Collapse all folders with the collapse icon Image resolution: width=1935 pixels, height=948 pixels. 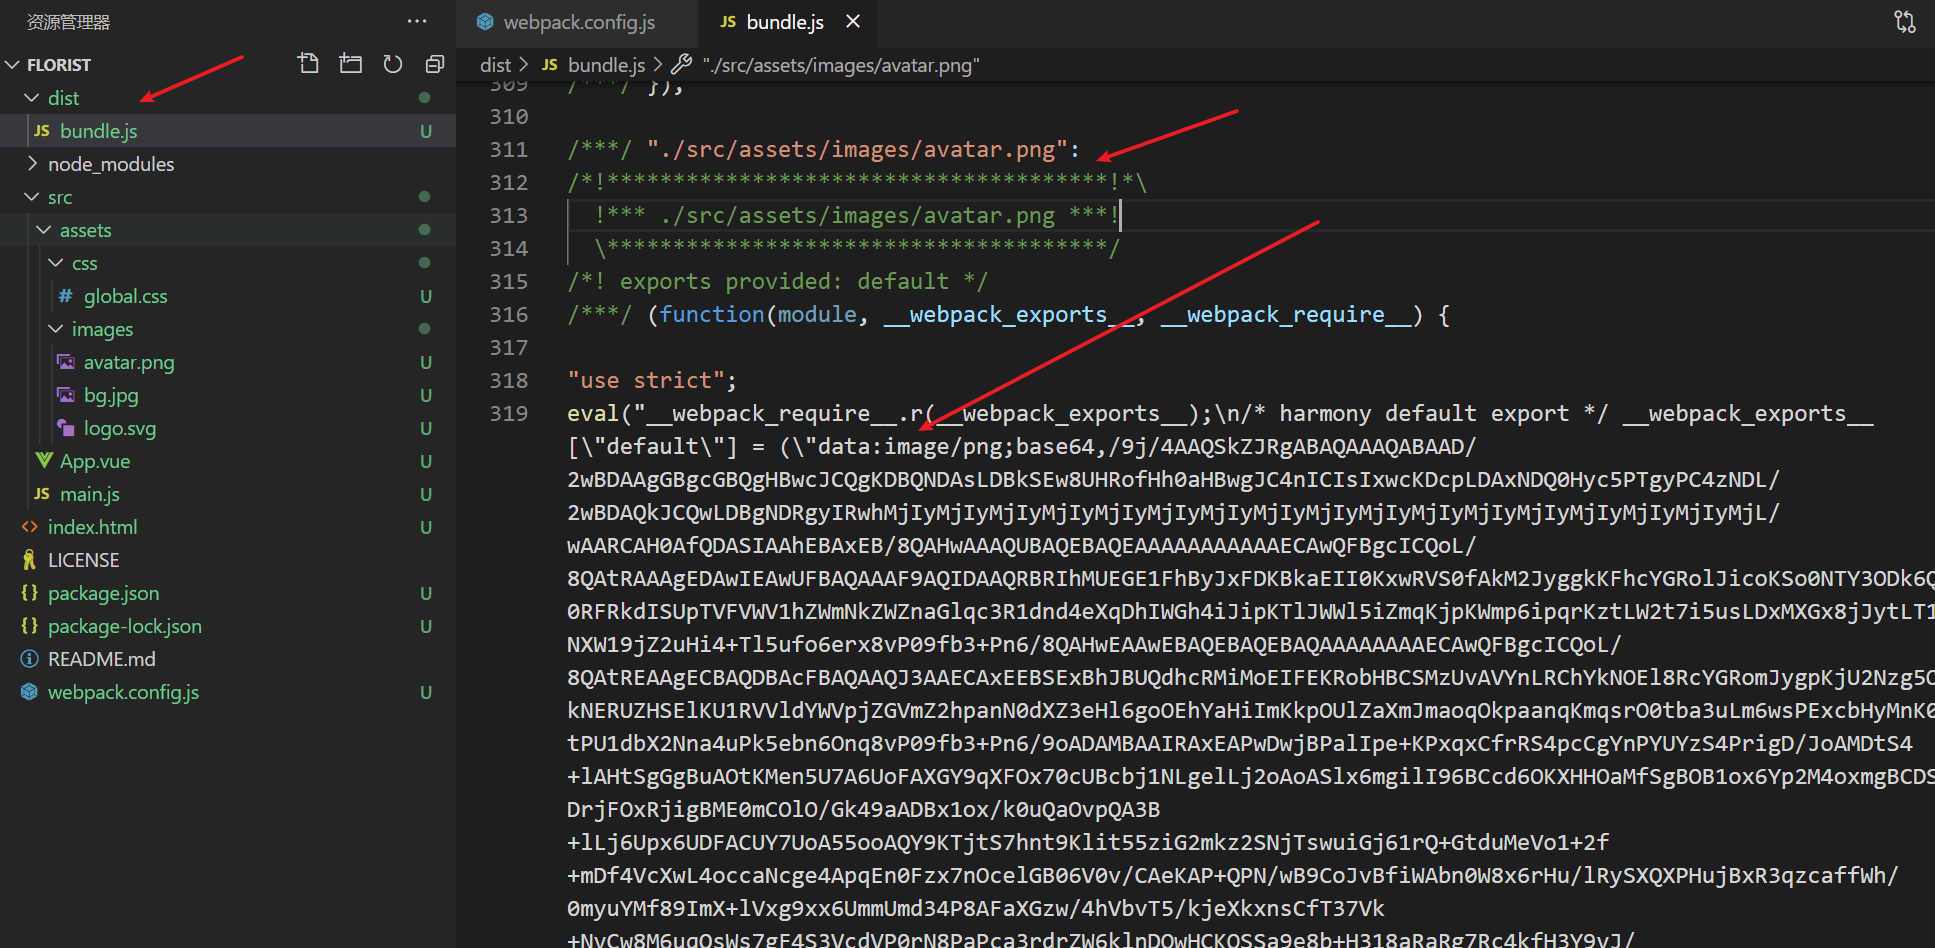[x=434, y=64]
